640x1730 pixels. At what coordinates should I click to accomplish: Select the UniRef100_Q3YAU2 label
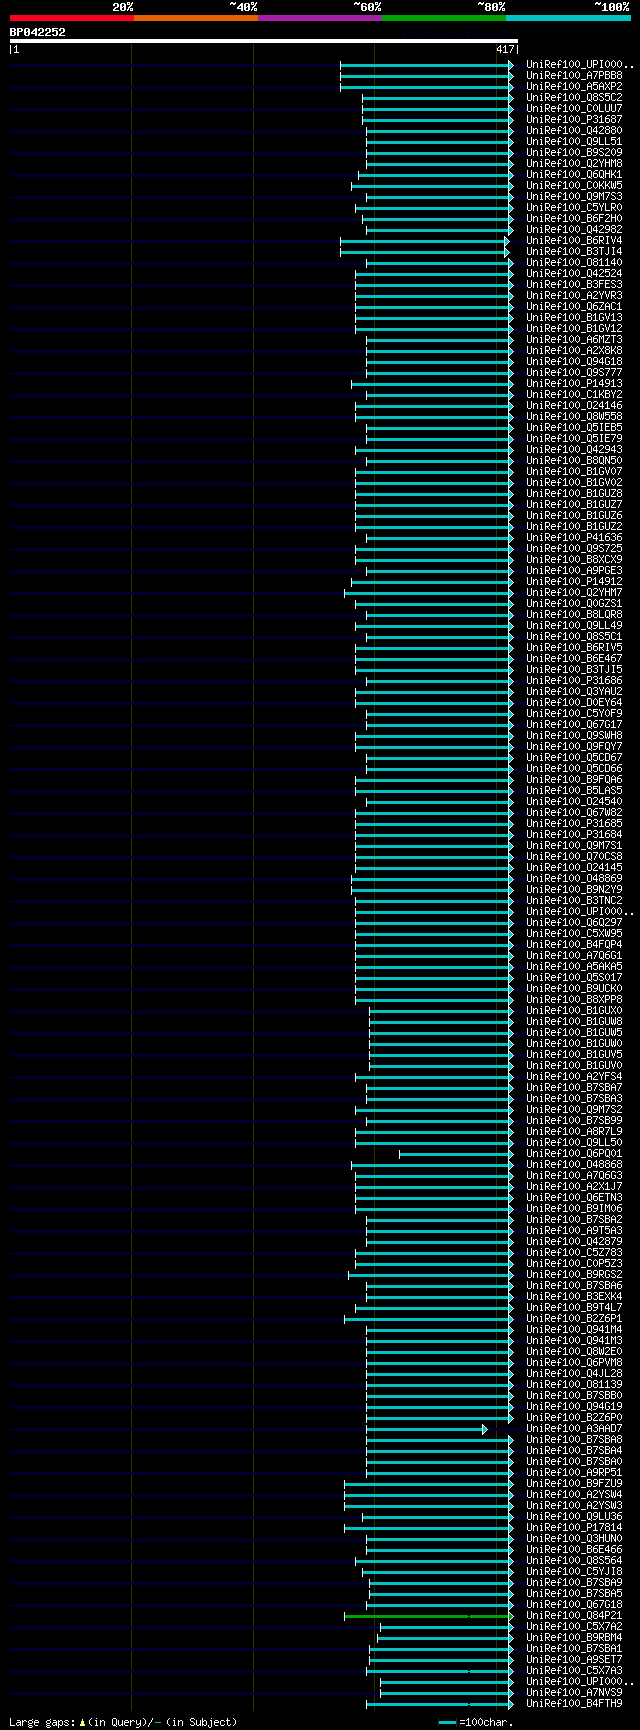574,691
